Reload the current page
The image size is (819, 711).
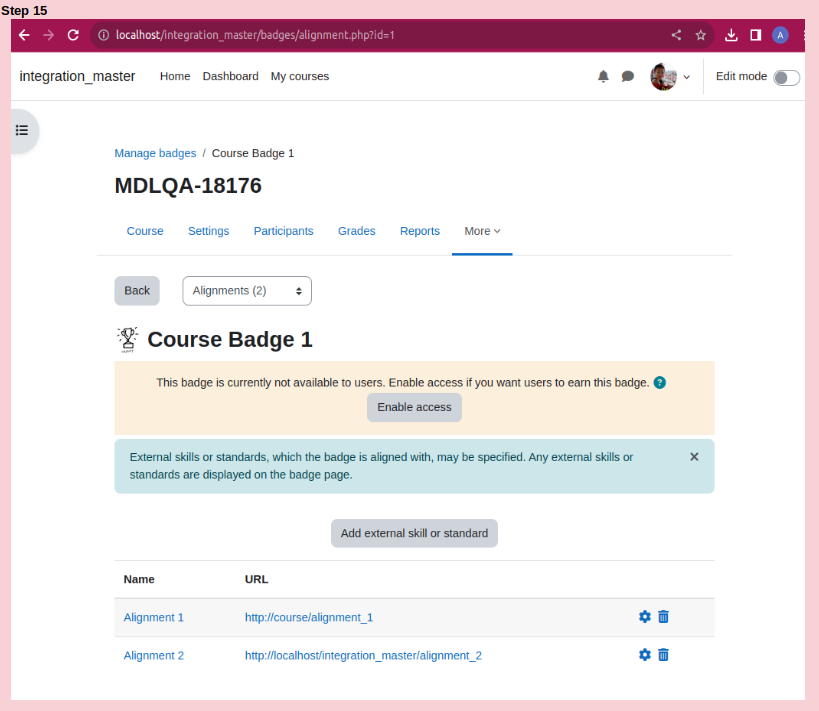tap(73, 35)
